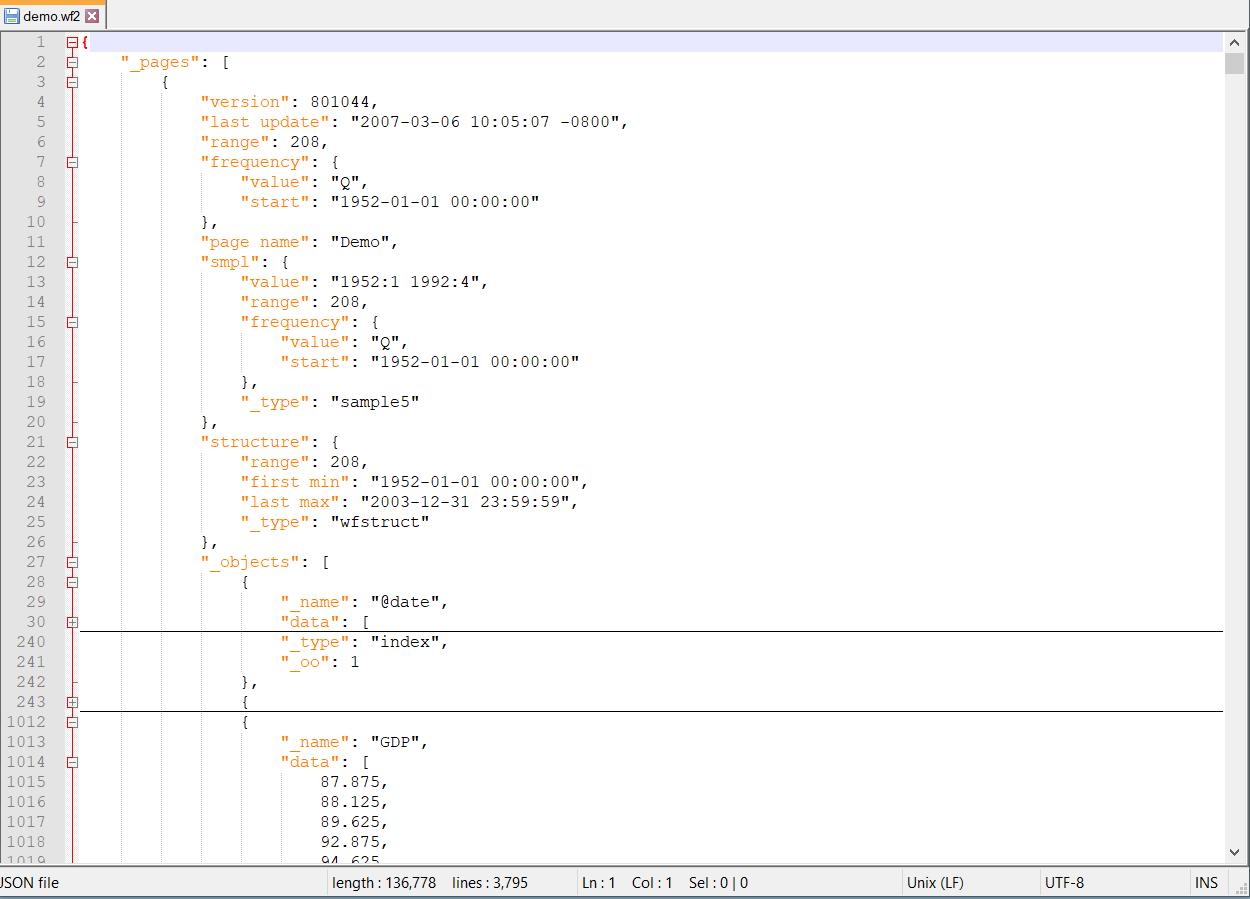Click line number 11 in the margin
Screen dimensions: 1250x899
(36, 242)
